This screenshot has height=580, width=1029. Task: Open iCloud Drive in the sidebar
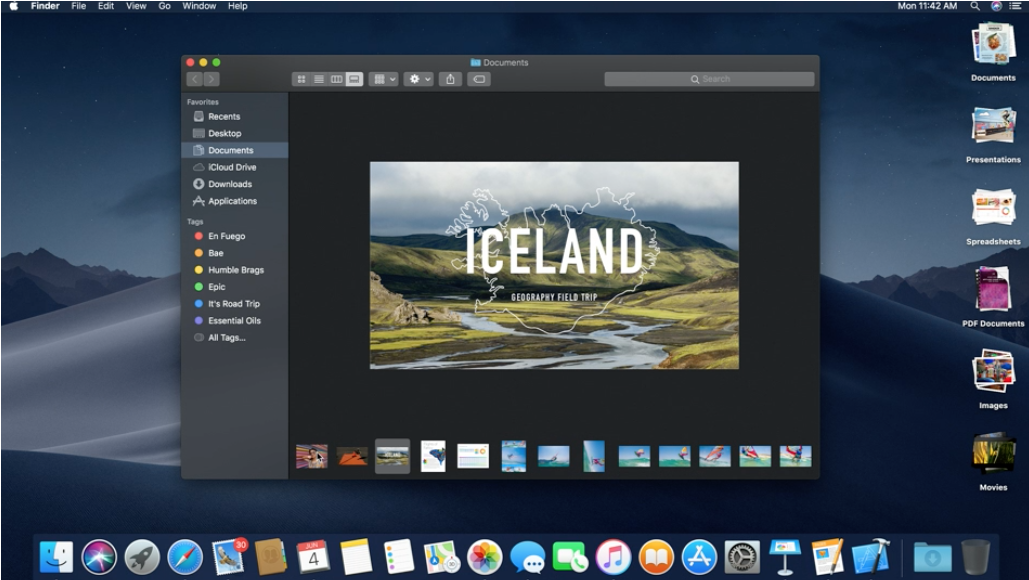pyautogui.click(x=234, y=167)
